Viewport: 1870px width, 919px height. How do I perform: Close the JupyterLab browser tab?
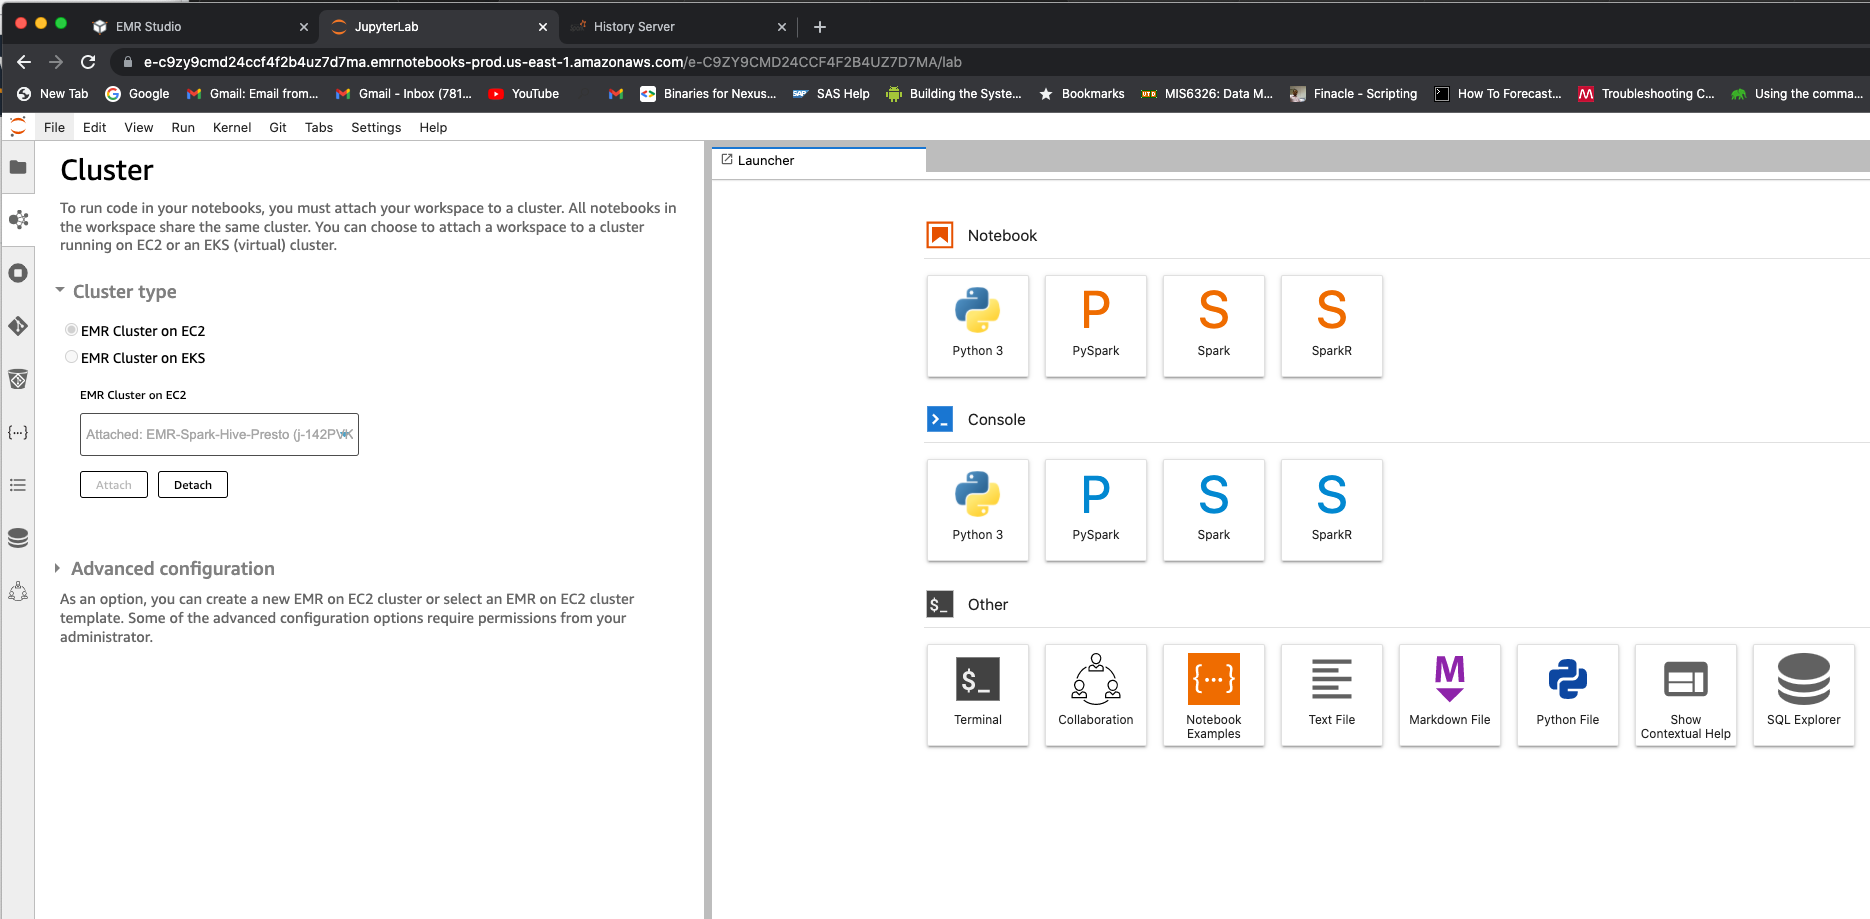click(543, 27)
